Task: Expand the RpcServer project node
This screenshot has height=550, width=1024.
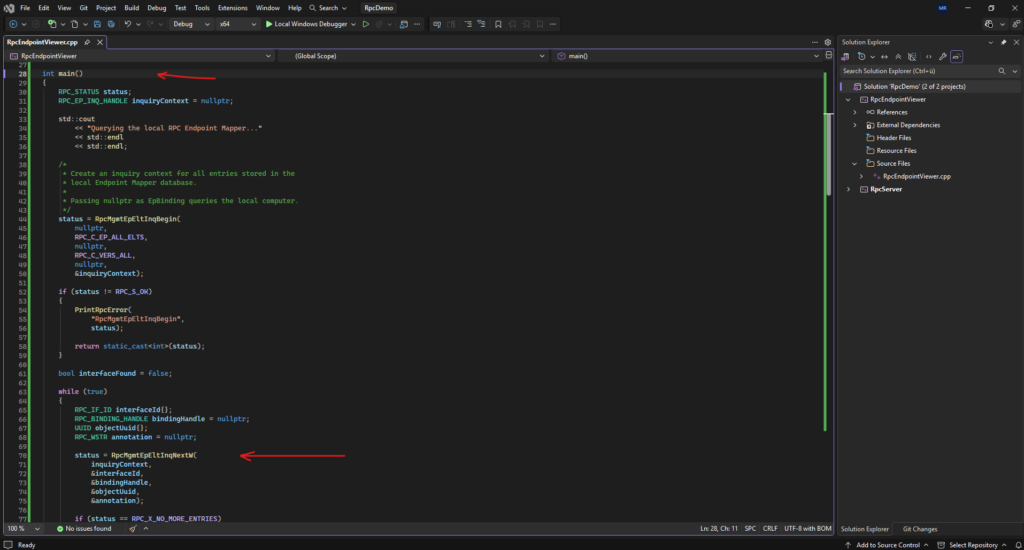Action: (848, 189)
